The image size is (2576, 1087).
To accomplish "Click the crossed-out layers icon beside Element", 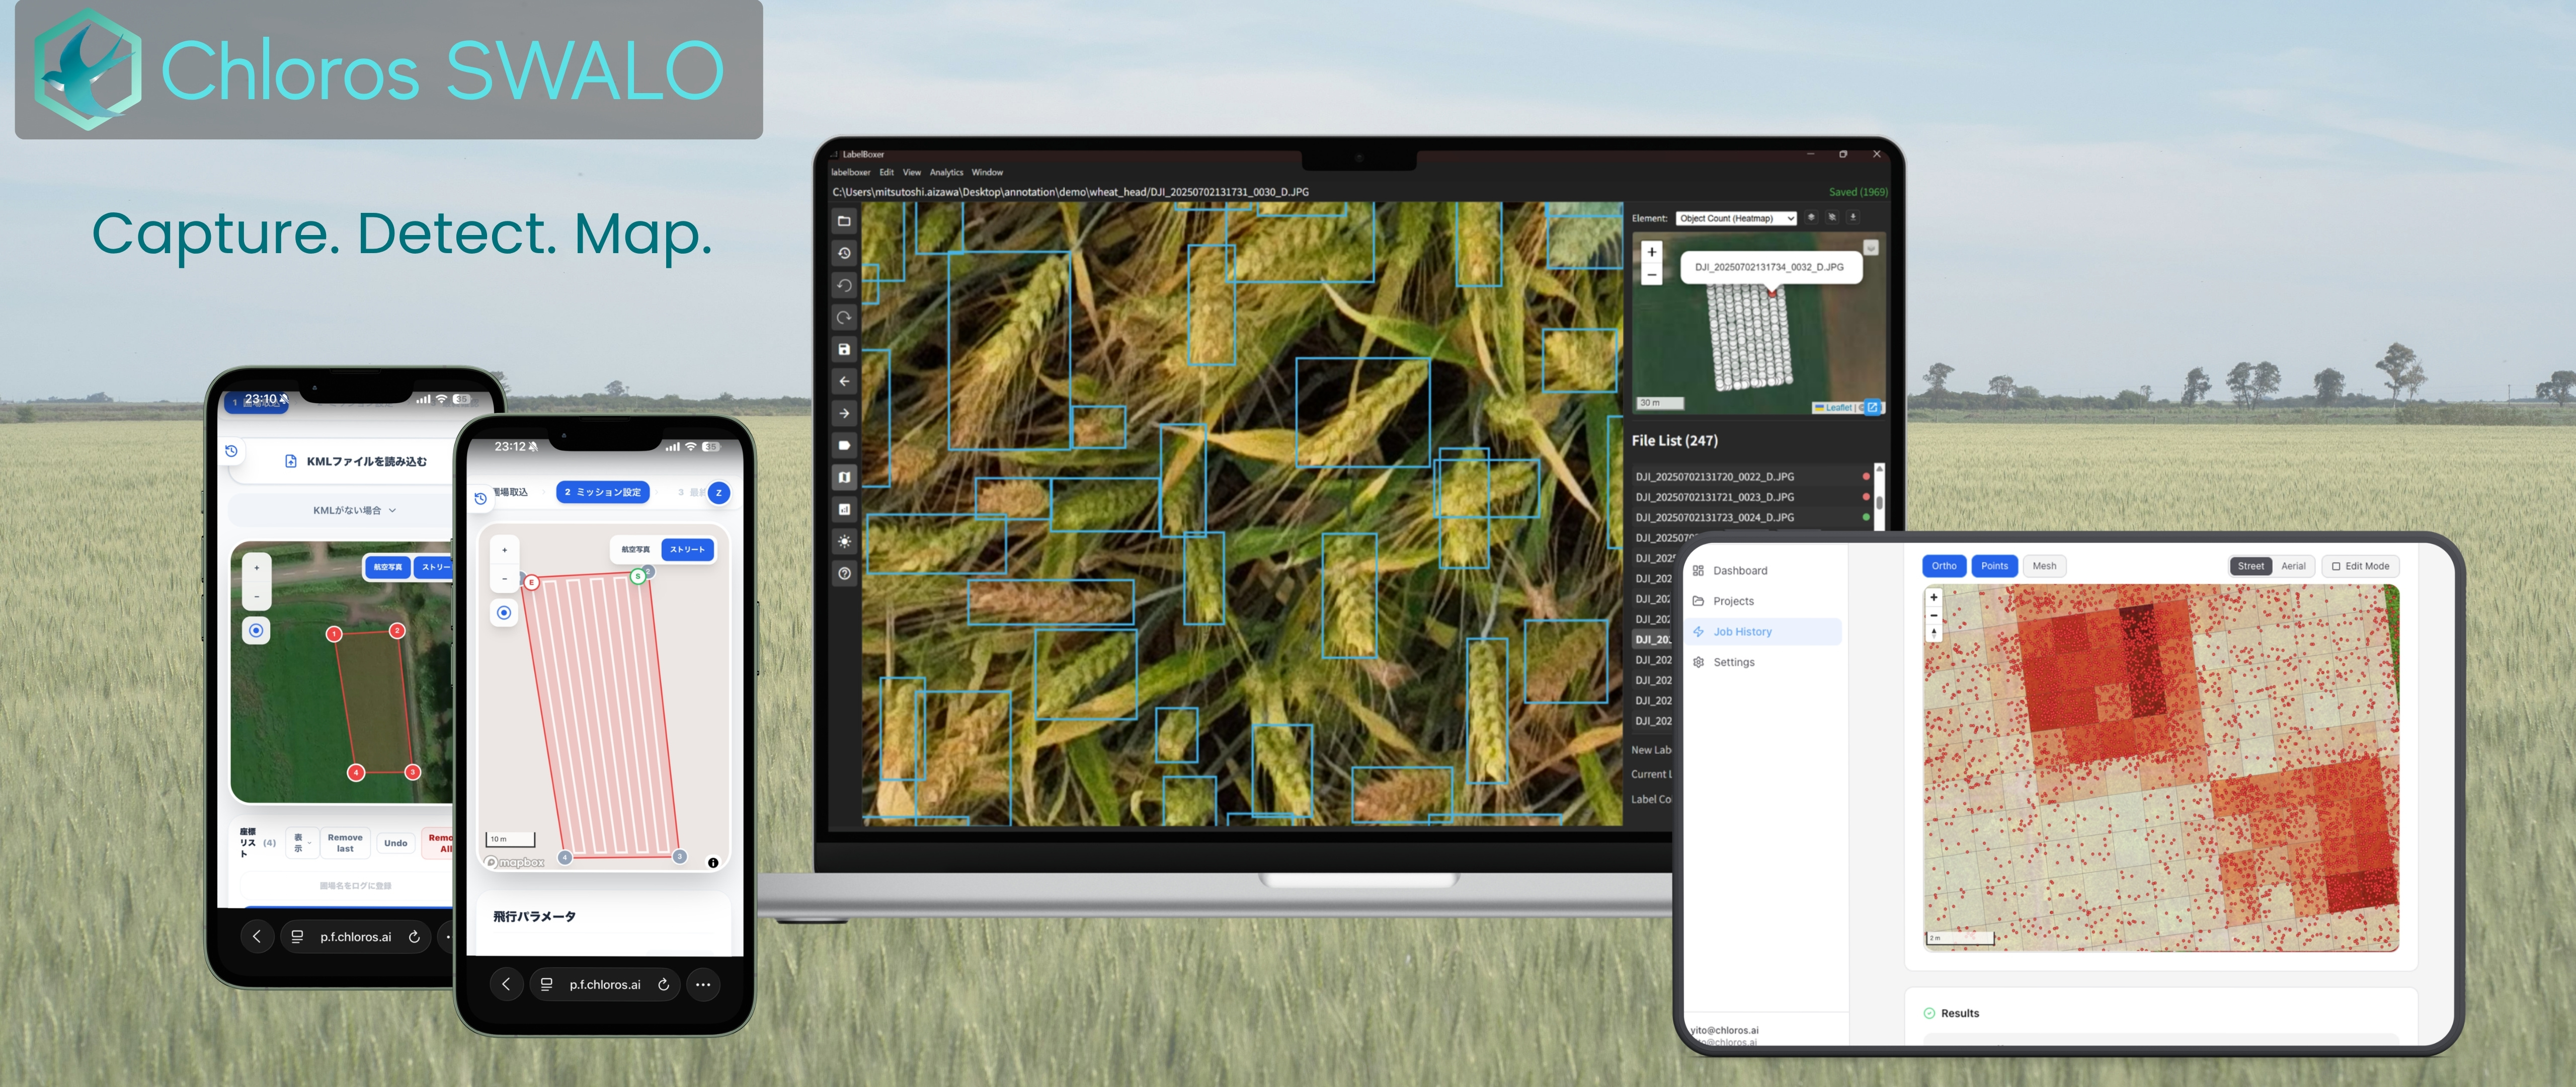I will (1832, 217).
